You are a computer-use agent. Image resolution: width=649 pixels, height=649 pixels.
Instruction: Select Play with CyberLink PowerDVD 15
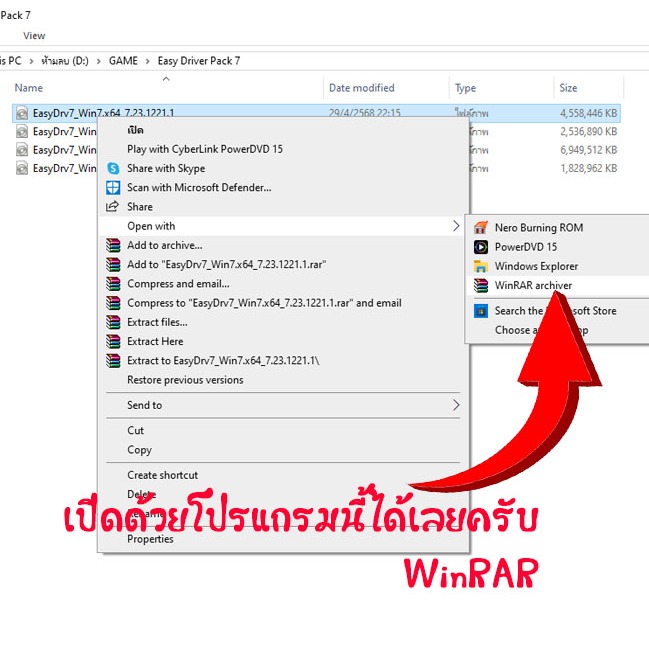pyautogui.click(x=204, y=150)
